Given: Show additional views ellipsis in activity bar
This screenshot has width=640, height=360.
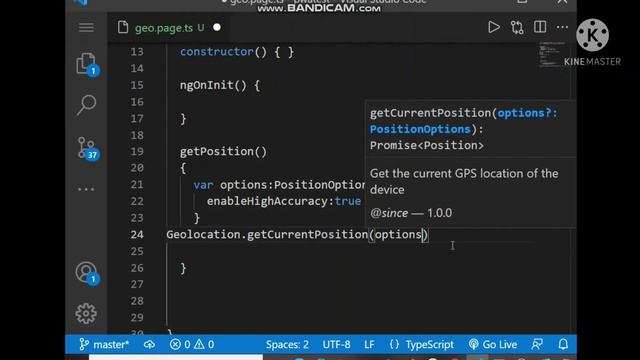Looking at the screenshot, I should 86,189.
